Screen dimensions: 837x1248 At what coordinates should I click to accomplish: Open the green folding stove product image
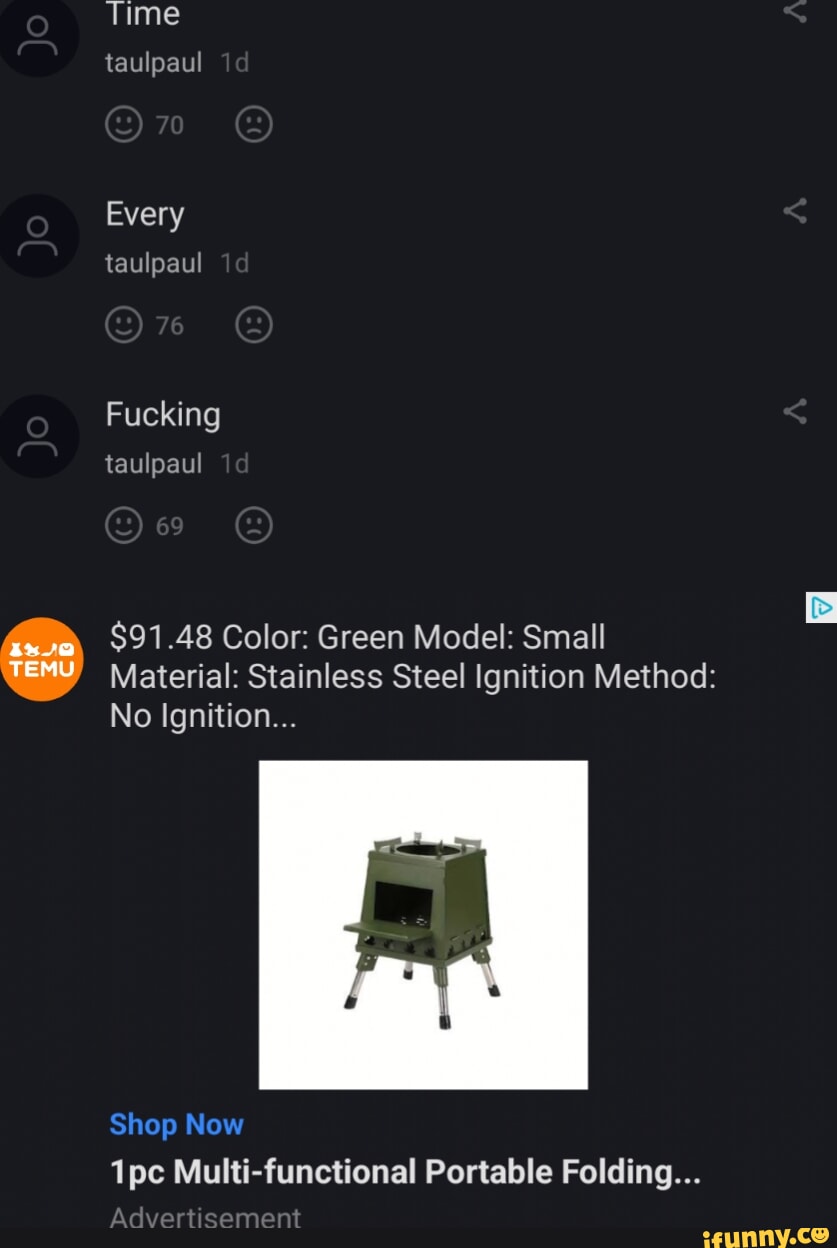423,924
